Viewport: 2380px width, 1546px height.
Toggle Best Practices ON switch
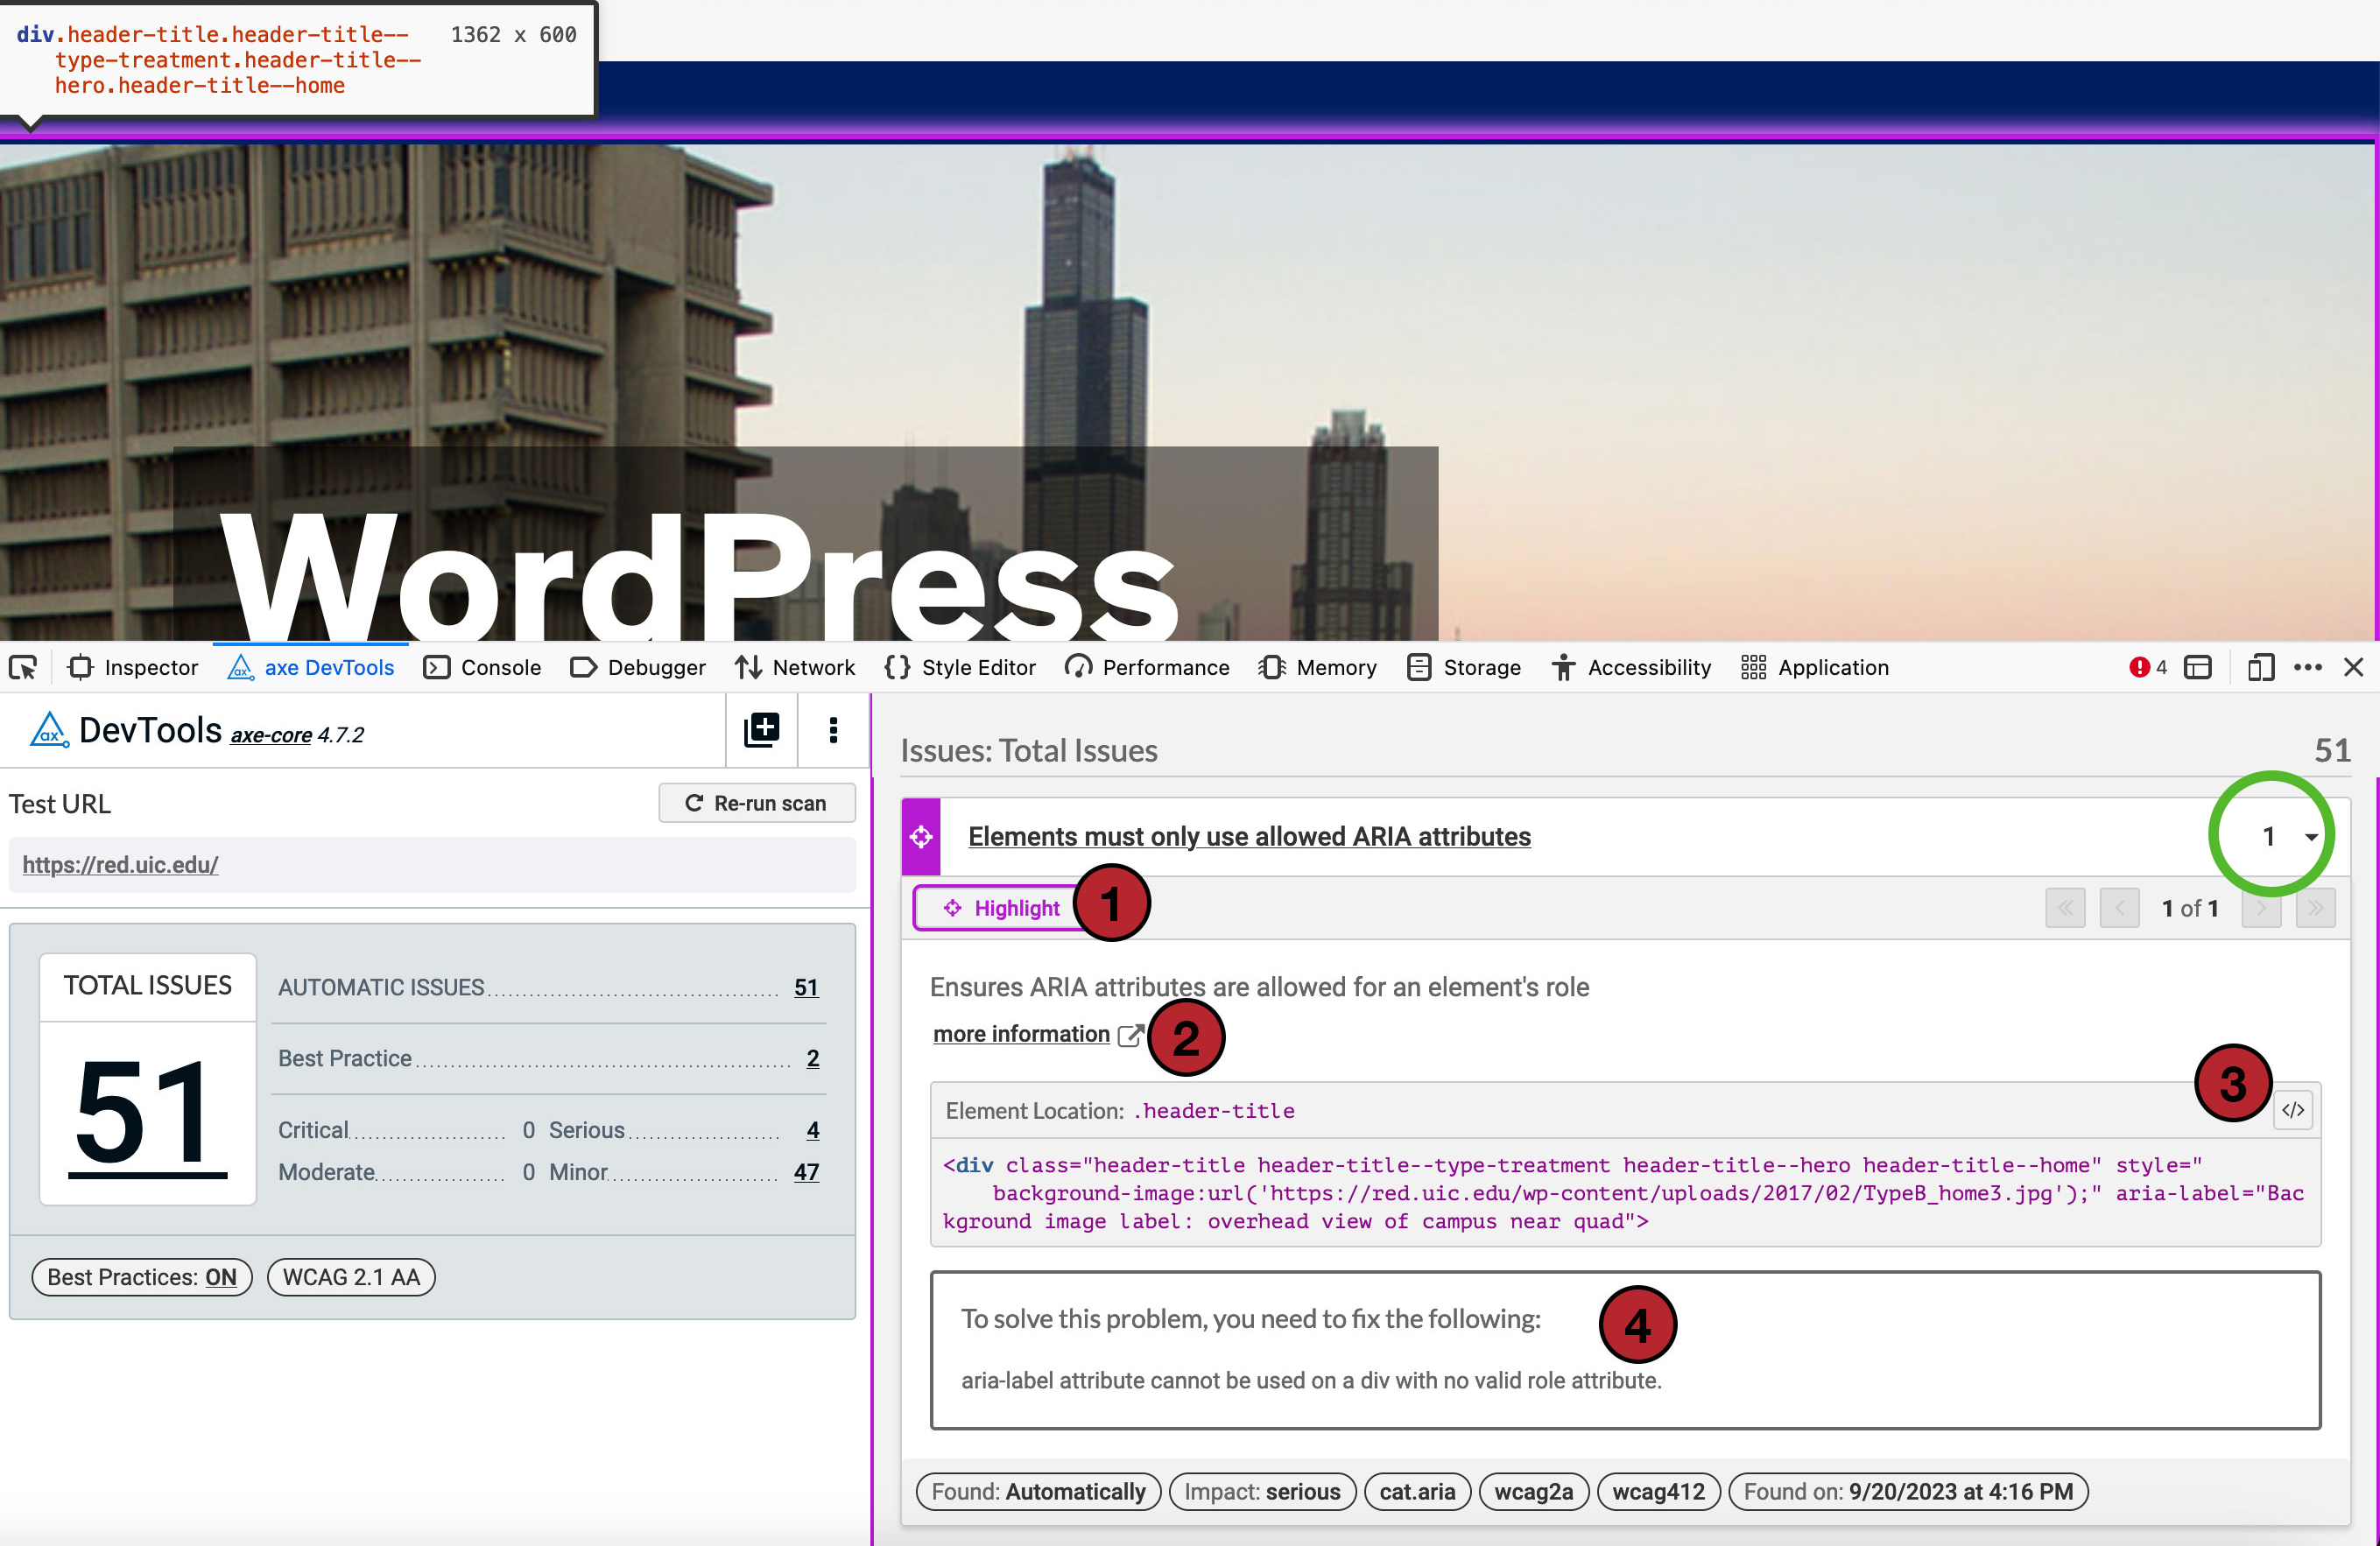click(142, 1277)
